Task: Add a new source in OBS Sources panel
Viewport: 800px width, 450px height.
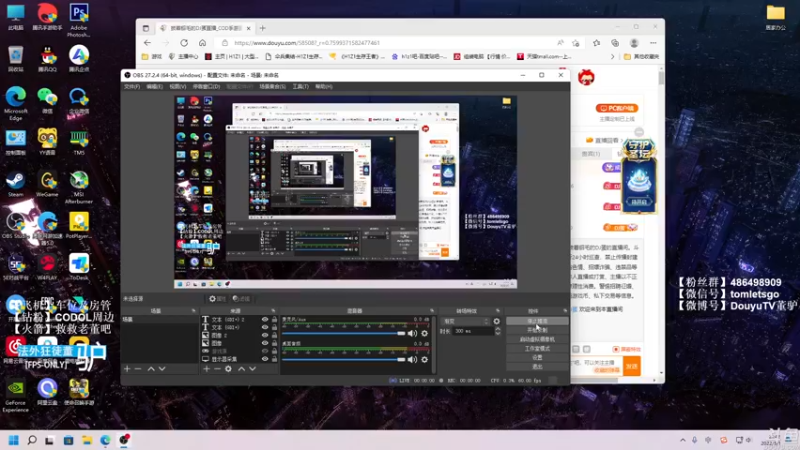Action: click(x=207, y=368)
